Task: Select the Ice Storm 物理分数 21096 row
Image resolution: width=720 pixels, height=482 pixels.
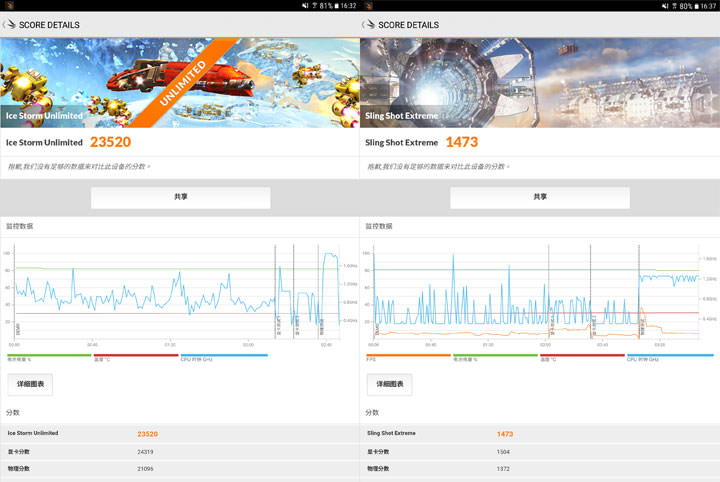Action: [180, 468]
